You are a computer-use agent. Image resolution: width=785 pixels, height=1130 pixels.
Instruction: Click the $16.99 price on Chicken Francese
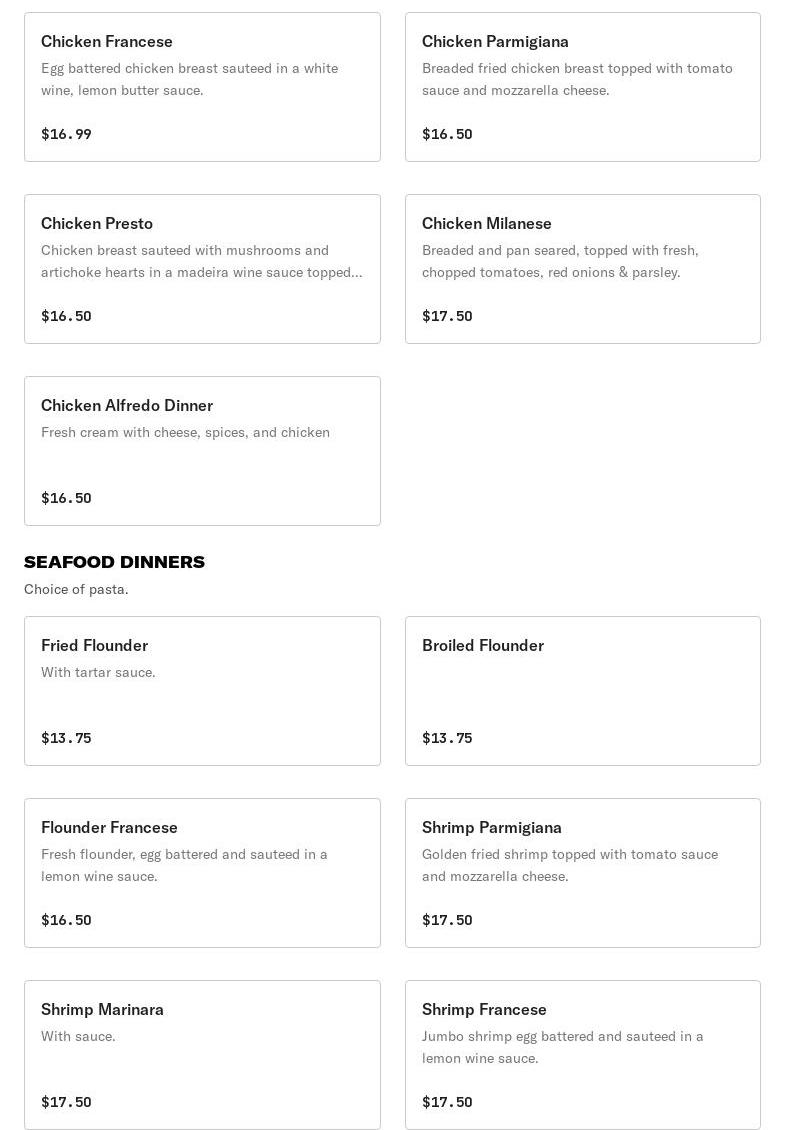(x=66, y=134)
